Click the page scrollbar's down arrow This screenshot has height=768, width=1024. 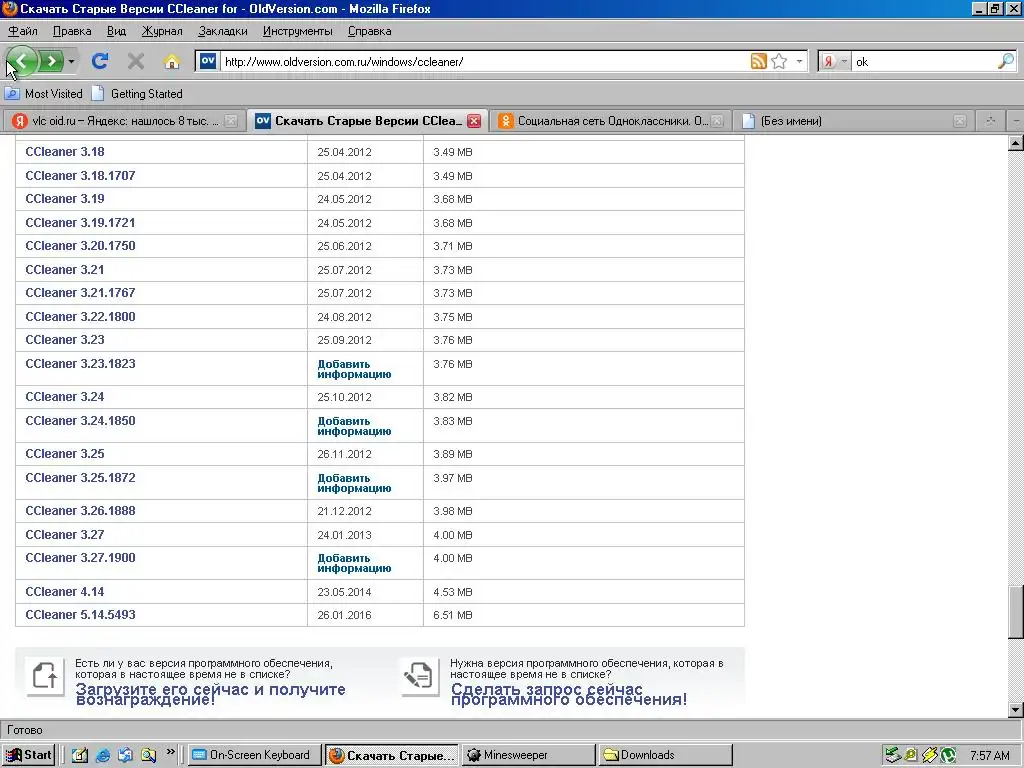(x=1016, y=709)
